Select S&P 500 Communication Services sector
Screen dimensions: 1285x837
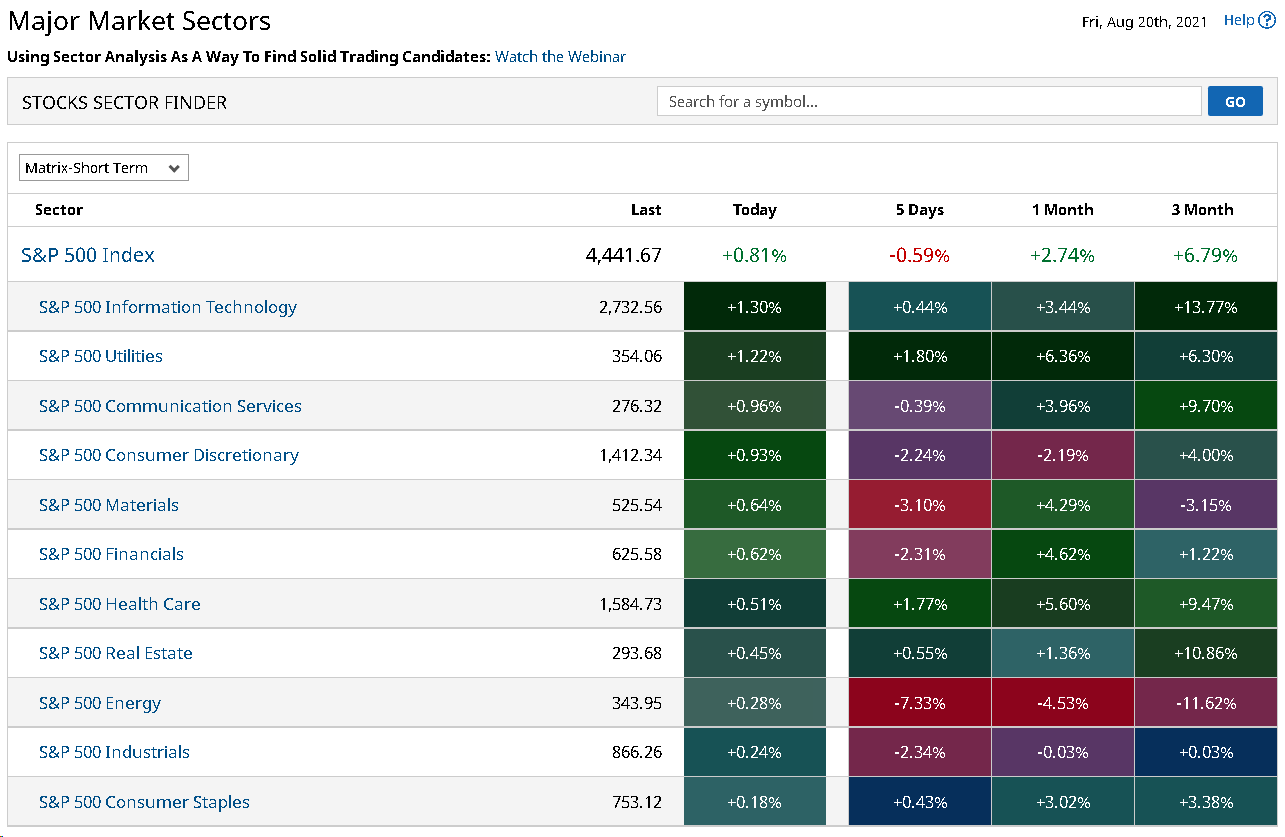click(x=170, y=406)
